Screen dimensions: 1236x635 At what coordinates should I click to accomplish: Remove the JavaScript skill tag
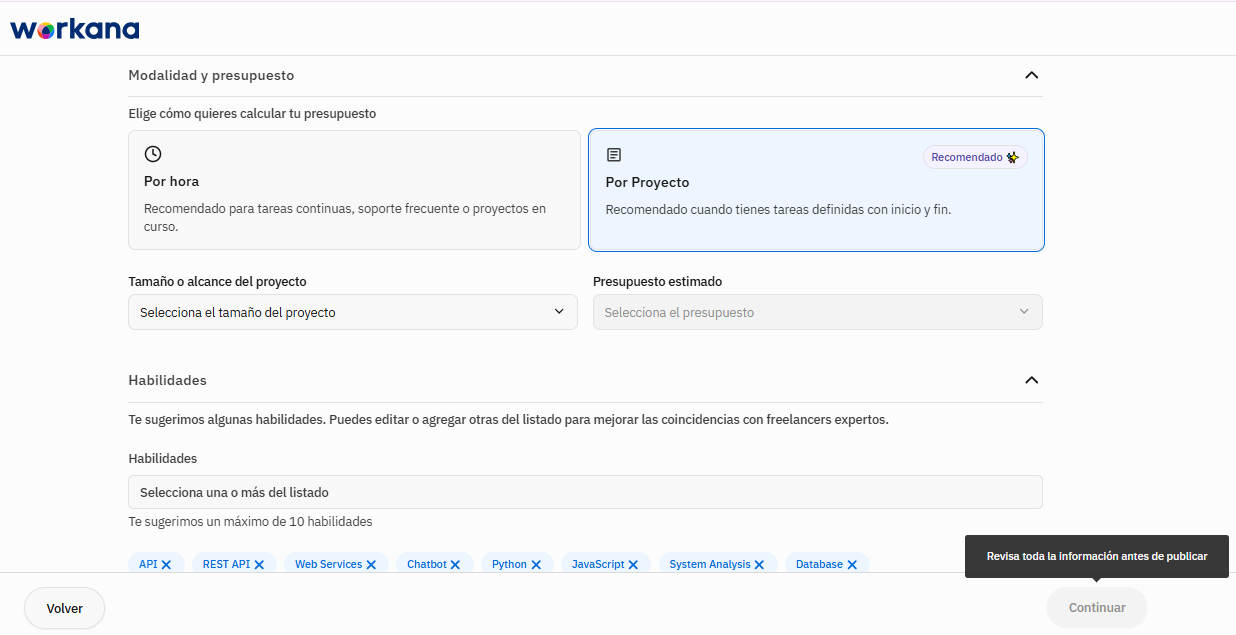[633, 565]
